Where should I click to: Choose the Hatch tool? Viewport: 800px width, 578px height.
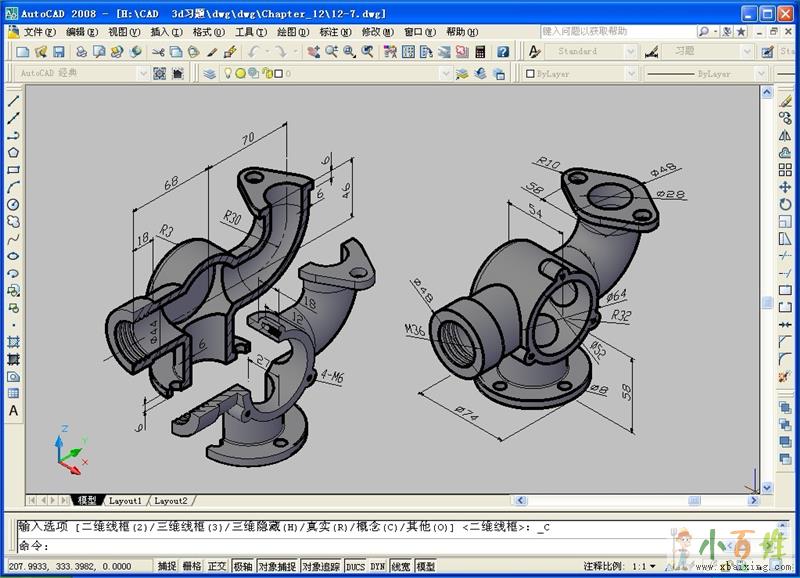13,341
